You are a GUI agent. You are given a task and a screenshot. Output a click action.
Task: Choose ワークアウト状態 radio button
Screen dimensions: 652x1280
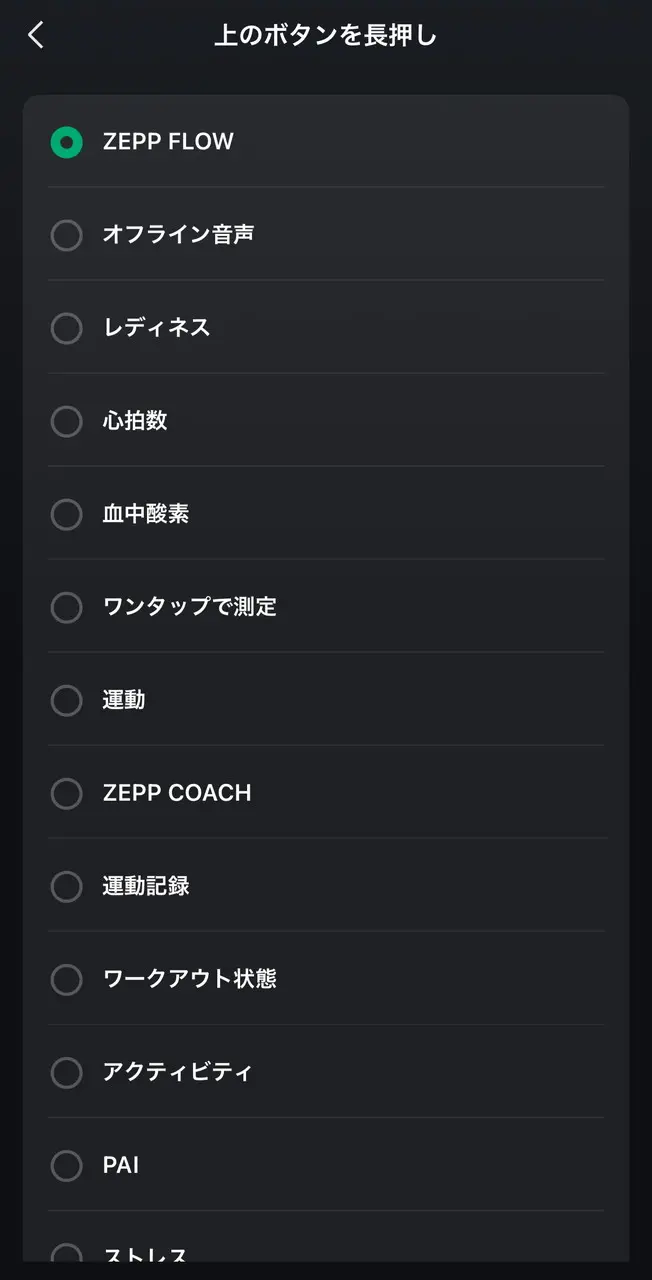pyautogui.click(x=66, y=979)
